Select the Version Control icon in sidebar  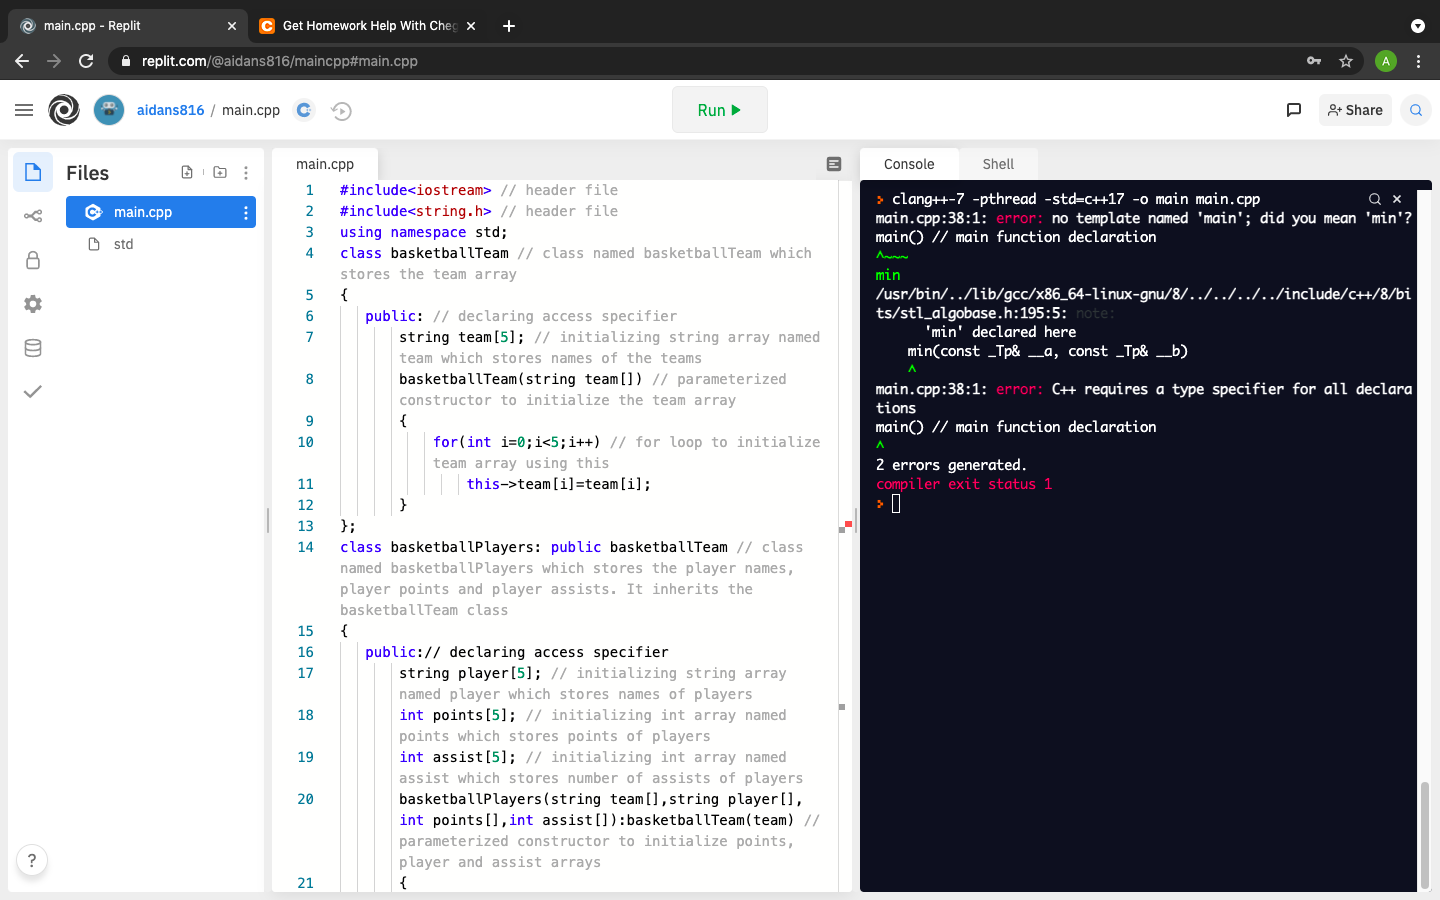32,214
